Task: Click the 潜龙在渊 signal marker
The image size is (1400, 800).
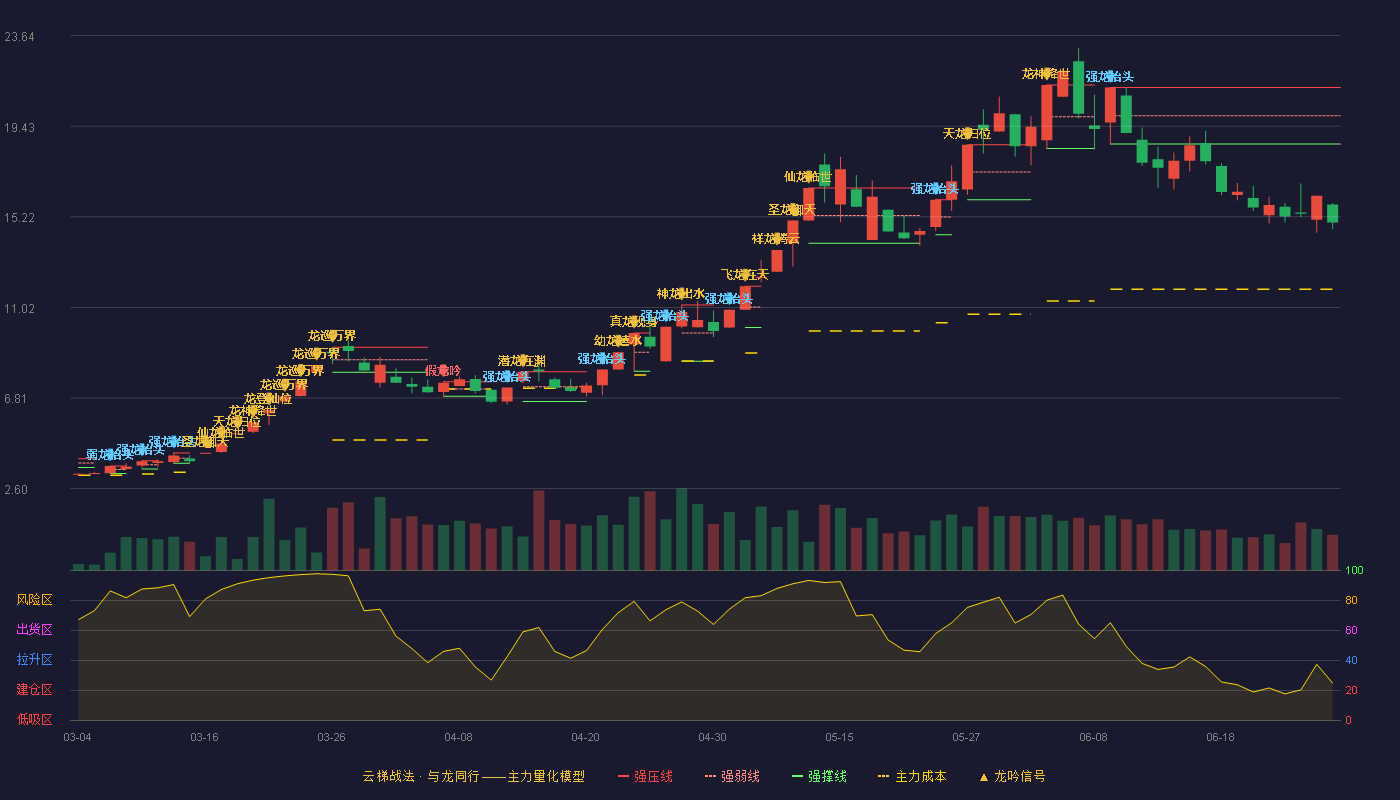Action: pyautogui.click(x=522, y=361)
